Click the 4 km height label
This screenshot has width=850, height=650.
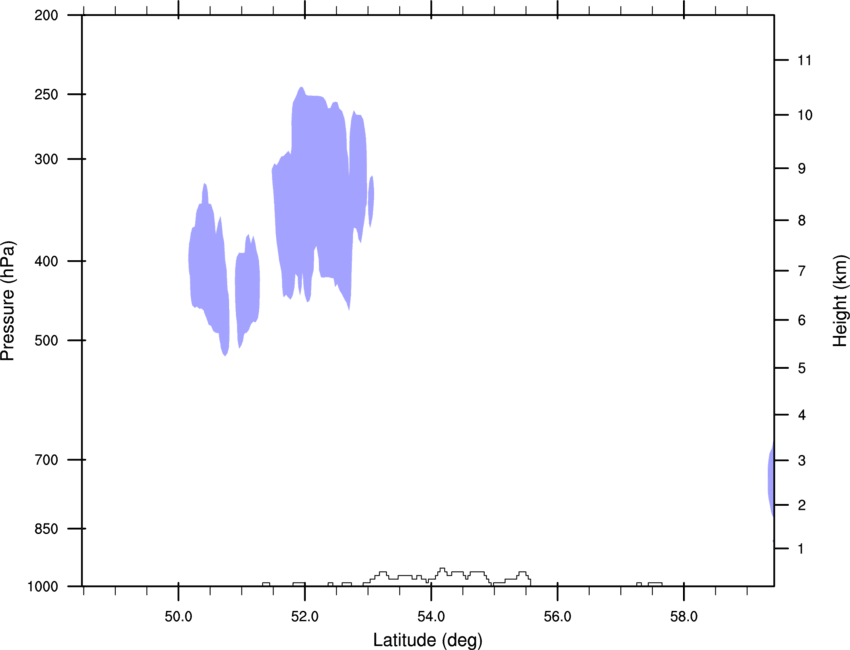pos(802,415)
